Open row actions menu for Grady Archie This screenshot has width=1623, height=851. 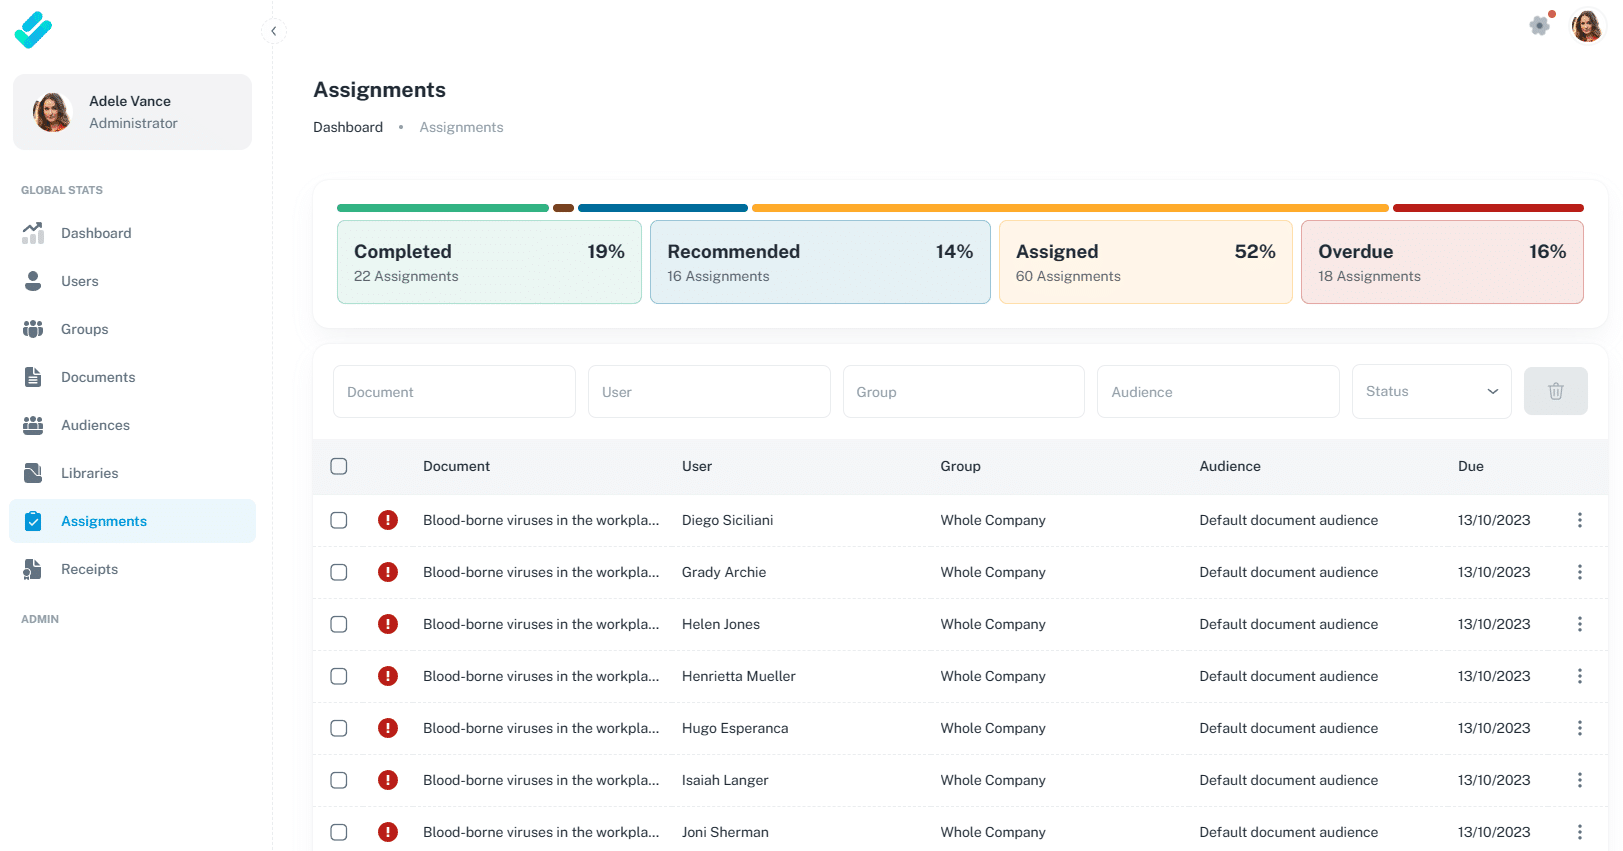click(x=1580, y=572)
